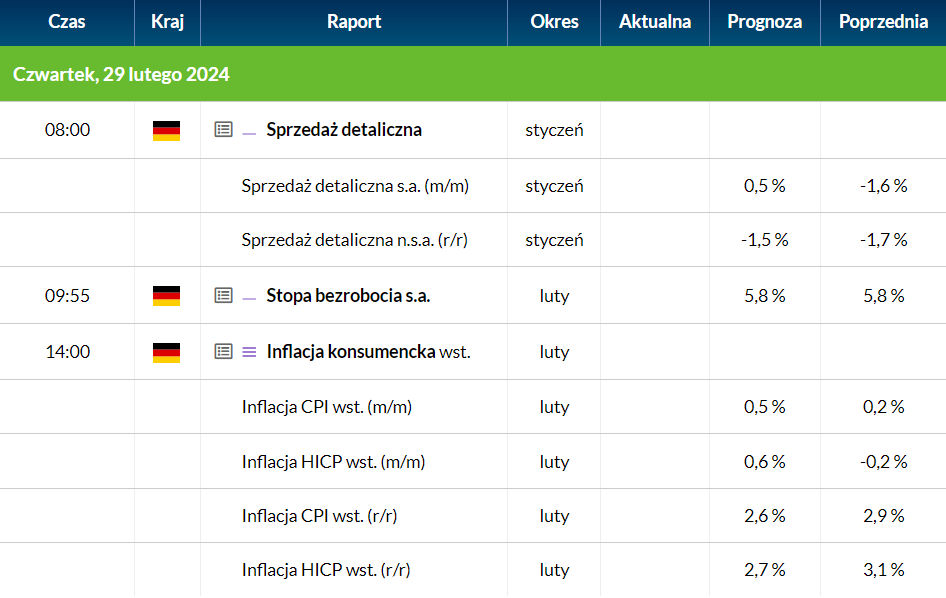The width and height of the screenshot is (946, 598).
Task: Open details icon for Sprzedaż detaliczna report
Action: (x=223, y=130)
